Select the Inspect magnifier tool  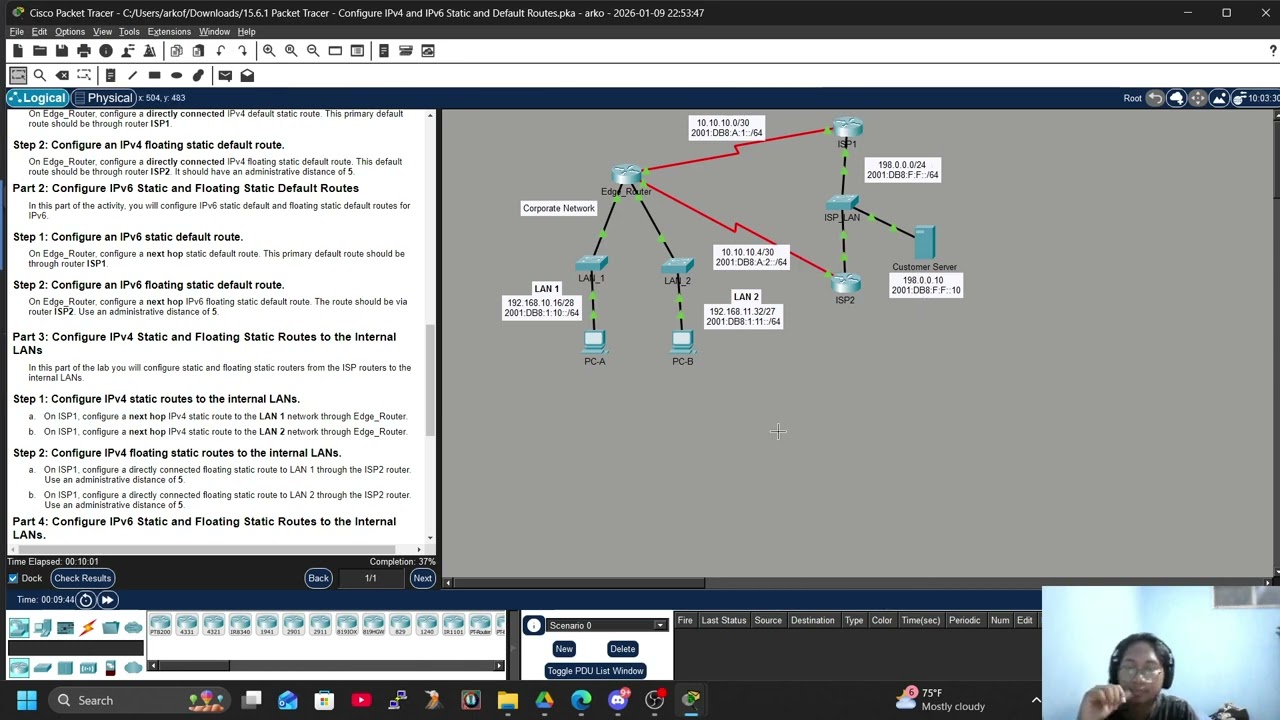(40, 75)
